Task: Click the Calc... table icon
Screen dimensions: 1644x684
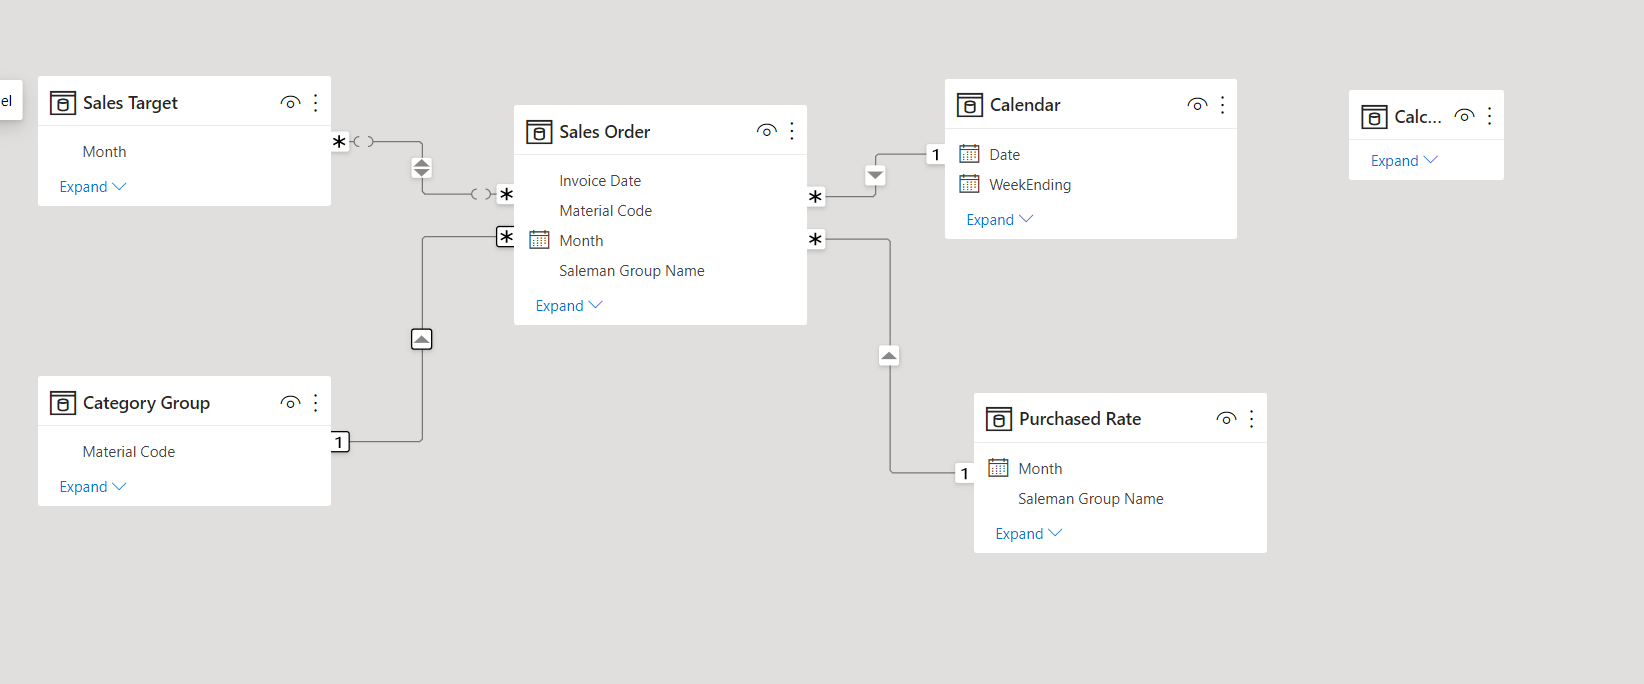Action: click(1374, 117)
